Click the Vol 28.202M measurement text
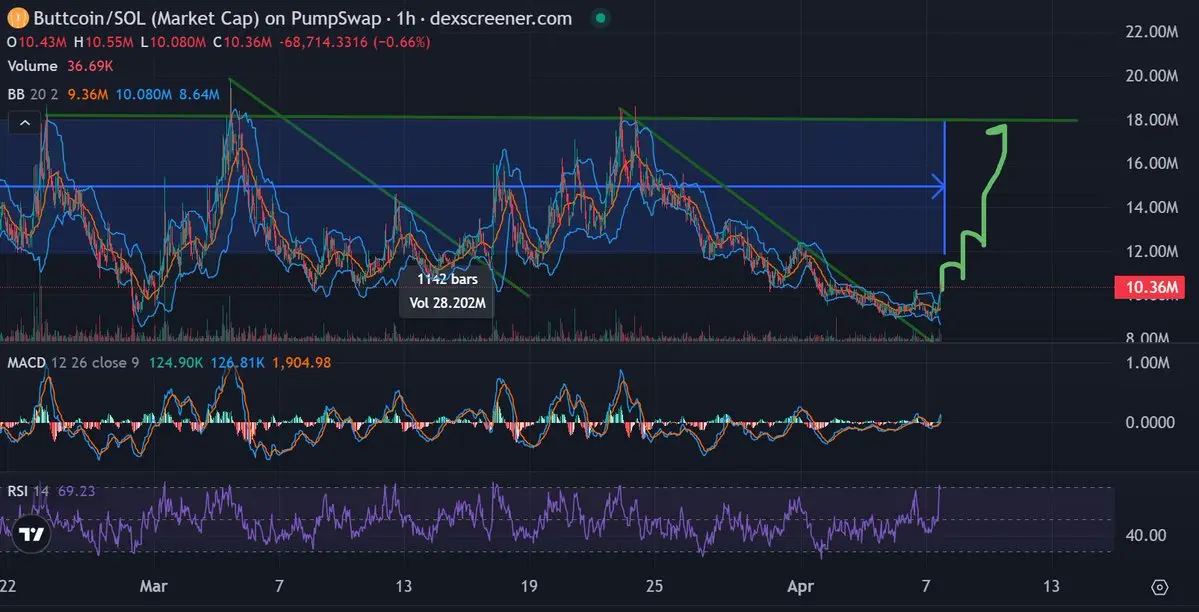This screenshot has width=1199, height=612. [x=447, y=302]
